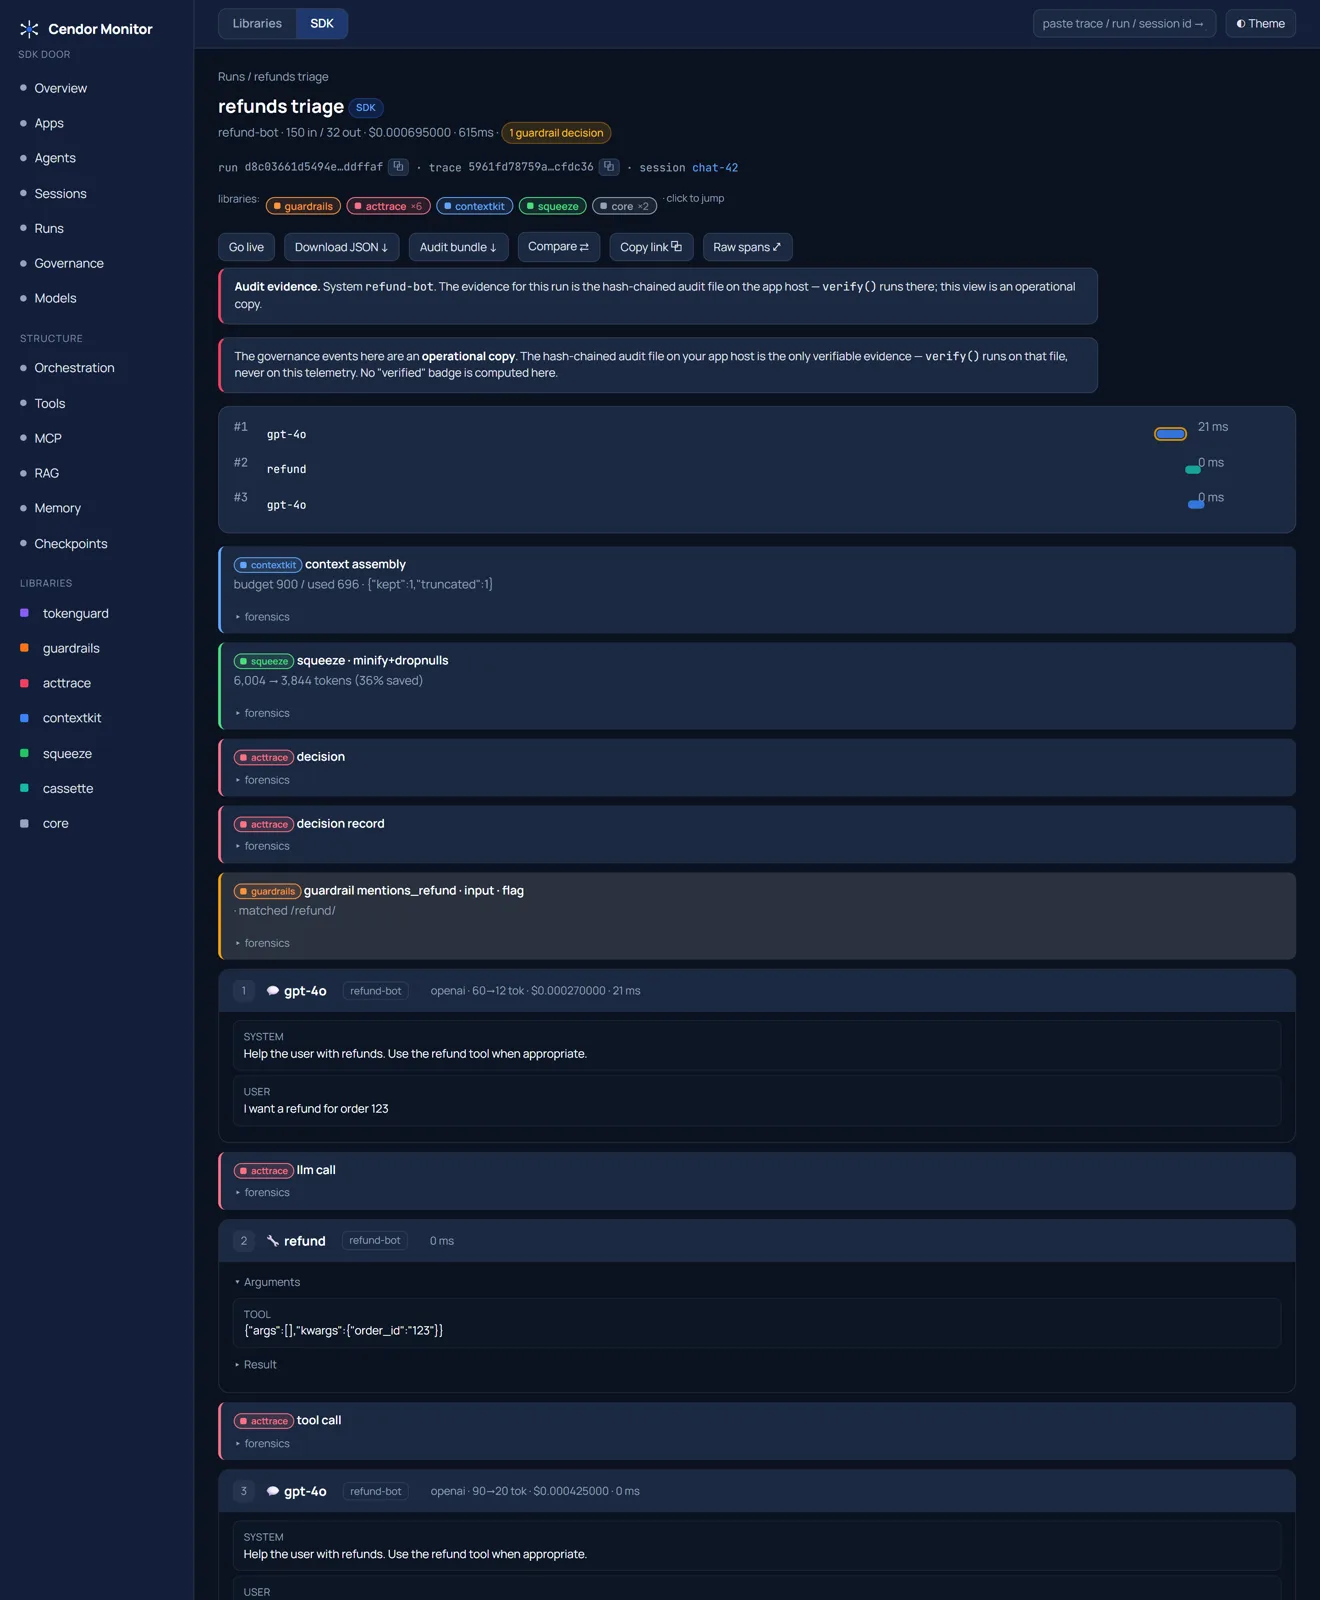Screen dimensions: 1320x1600
Task: Click the step number 3 badge
Action: pos(244,1491)
